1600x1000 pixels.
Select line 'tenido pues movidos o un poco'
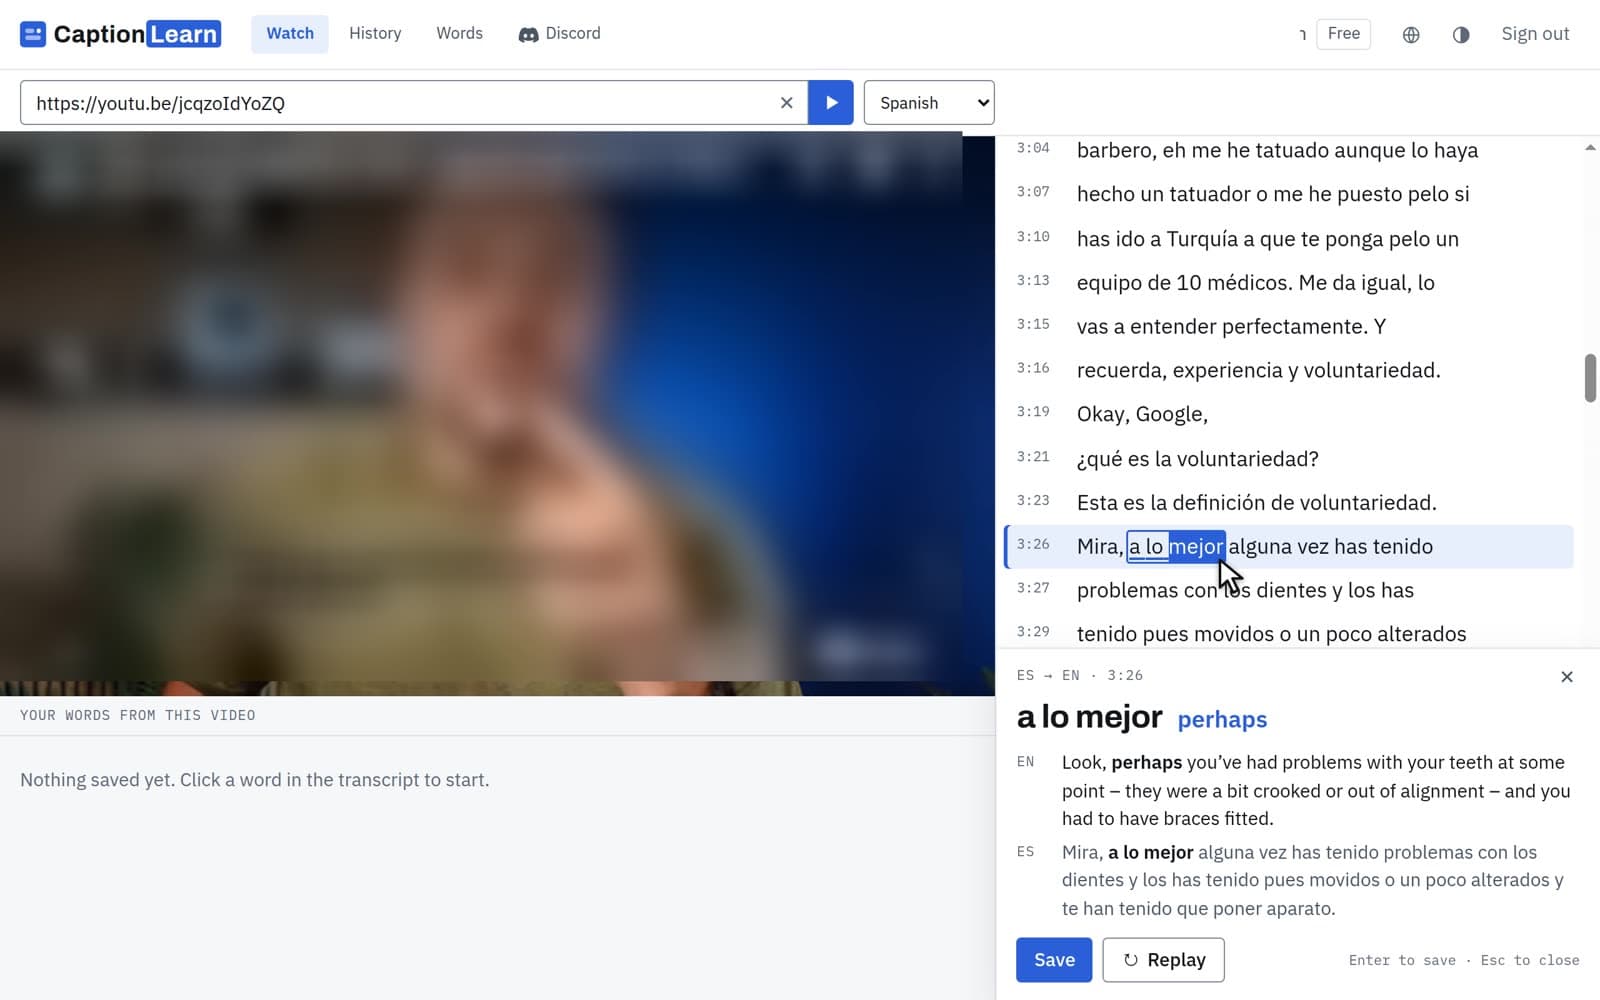[x=1288, y=634]
